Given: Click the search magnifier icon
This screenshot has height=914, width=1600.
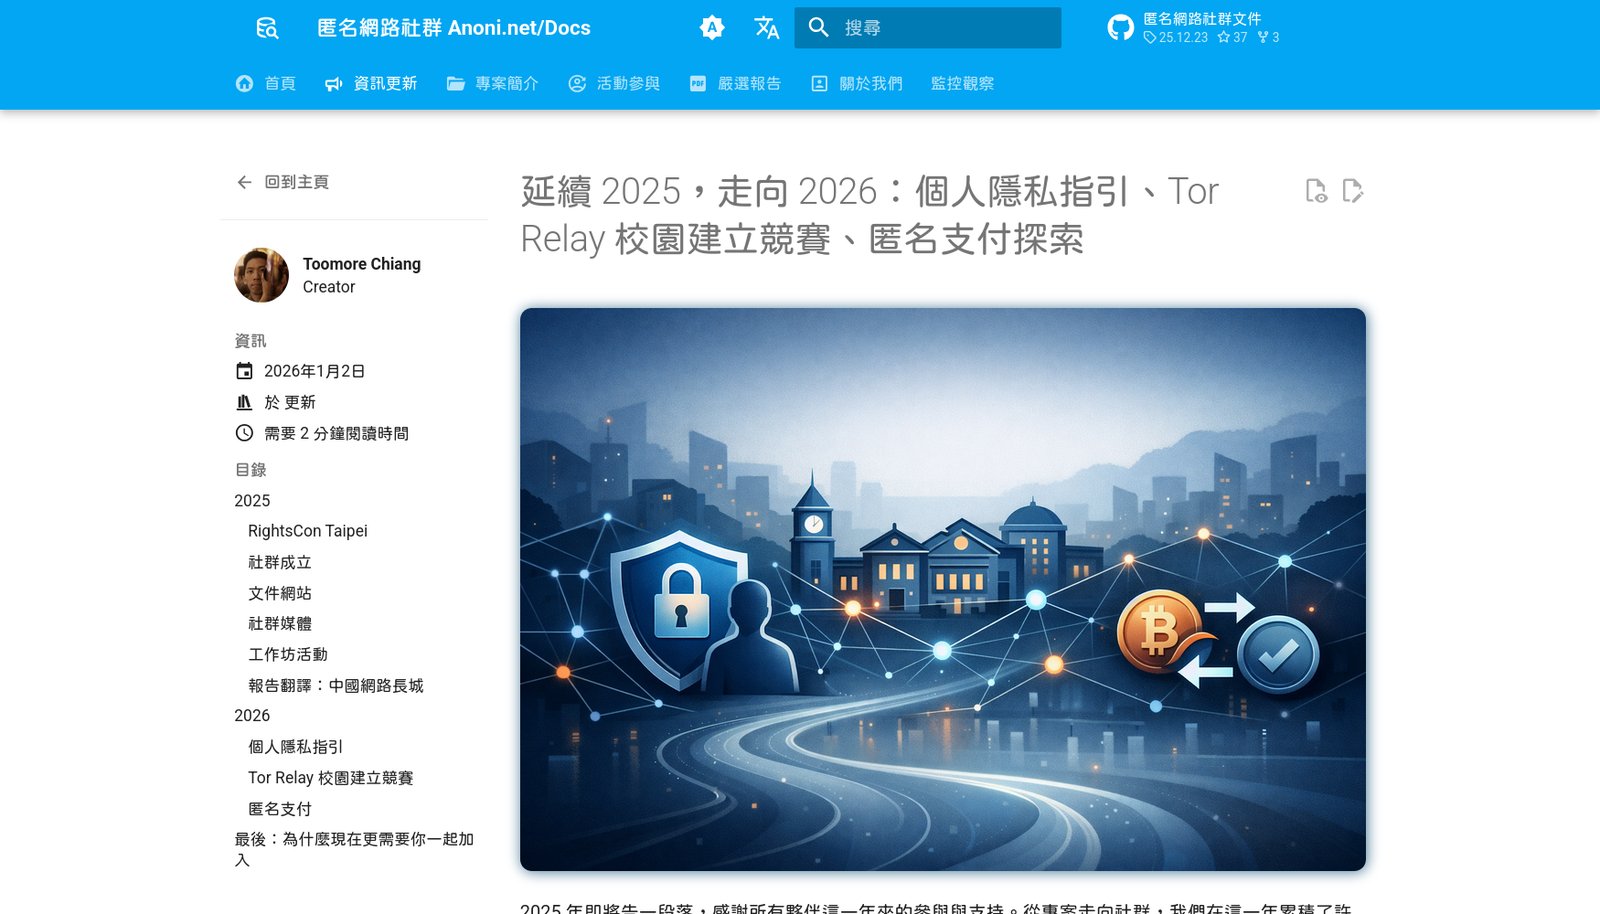Looking at the screenshot, I should (819, 28).
